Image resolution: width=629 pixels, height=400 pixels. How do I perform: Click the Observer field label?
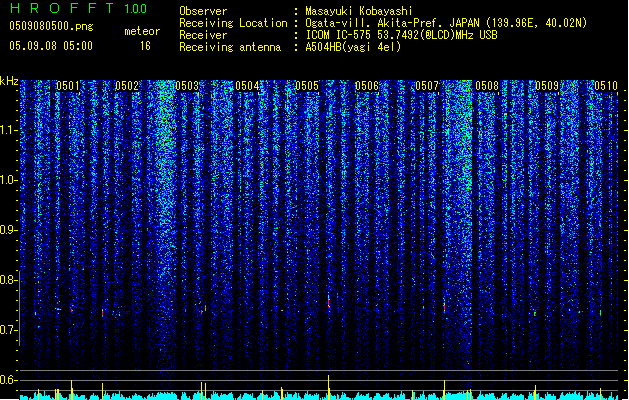[x=203, y=11]
